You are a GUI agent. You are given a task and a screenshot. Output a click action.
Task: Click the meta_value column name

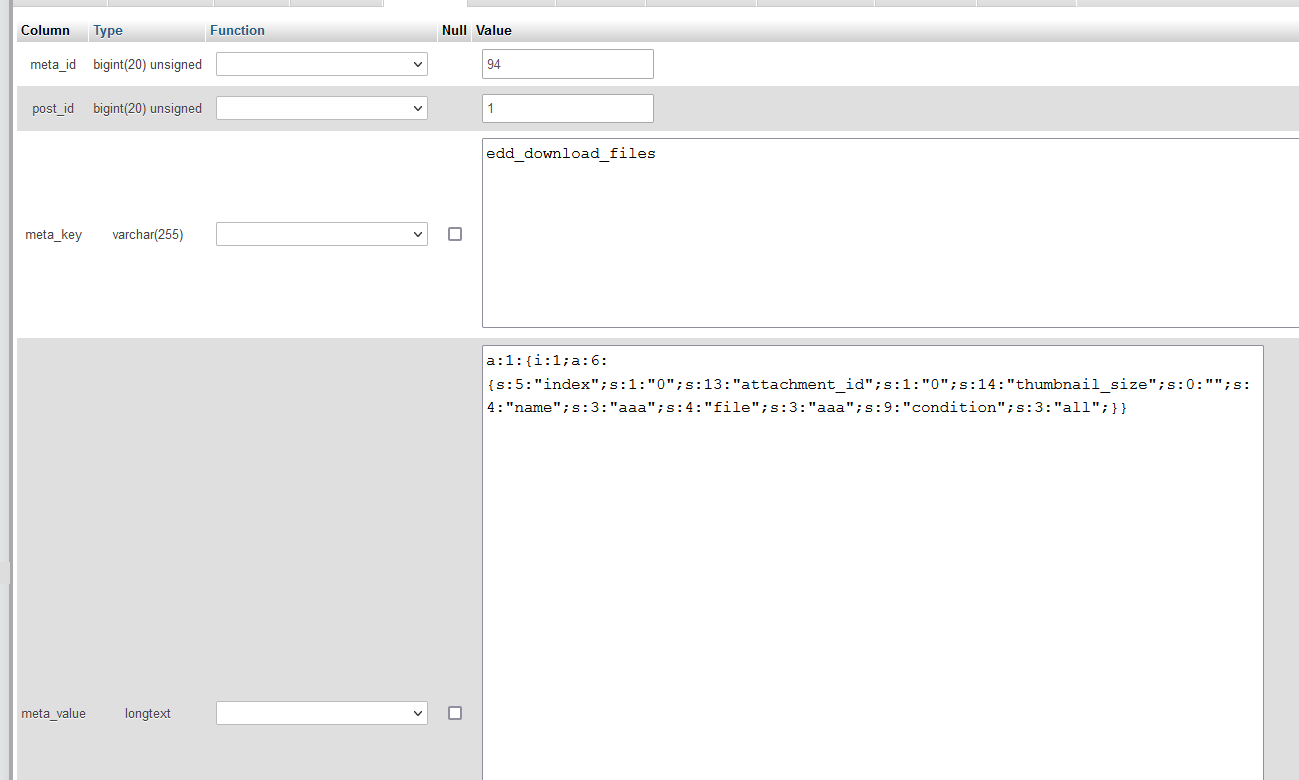pyautogui.click(x=54, y=714)
